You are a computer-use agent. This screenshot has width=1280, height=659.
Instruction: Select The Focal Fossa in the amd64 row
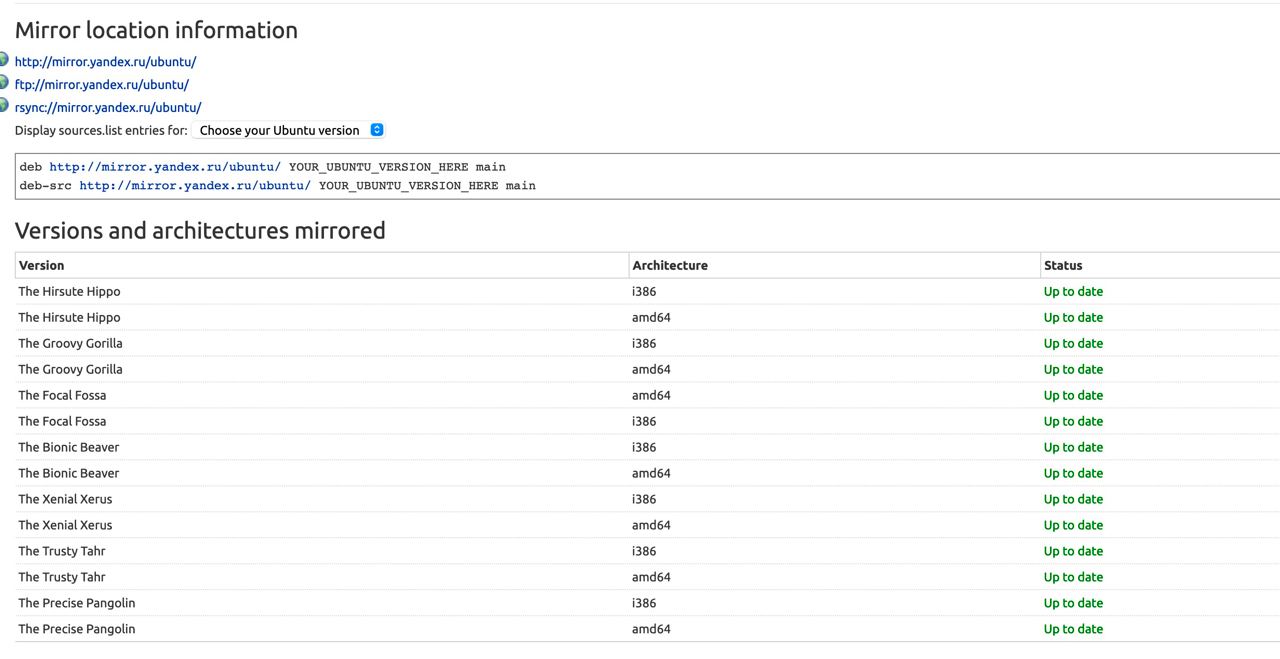click(x=62, y=395)
